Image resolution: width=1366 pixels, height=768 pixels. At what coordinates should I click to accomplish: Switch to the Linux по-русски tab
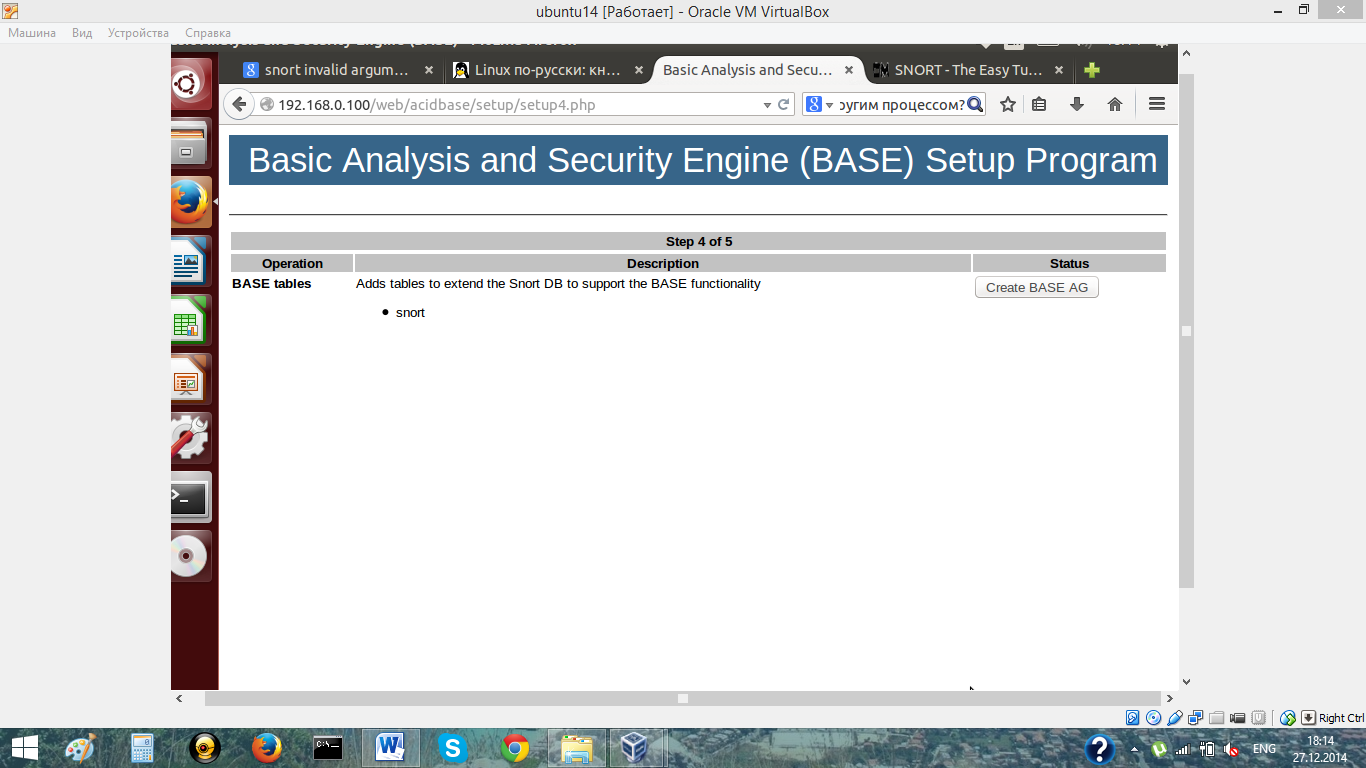click(547, 70)
